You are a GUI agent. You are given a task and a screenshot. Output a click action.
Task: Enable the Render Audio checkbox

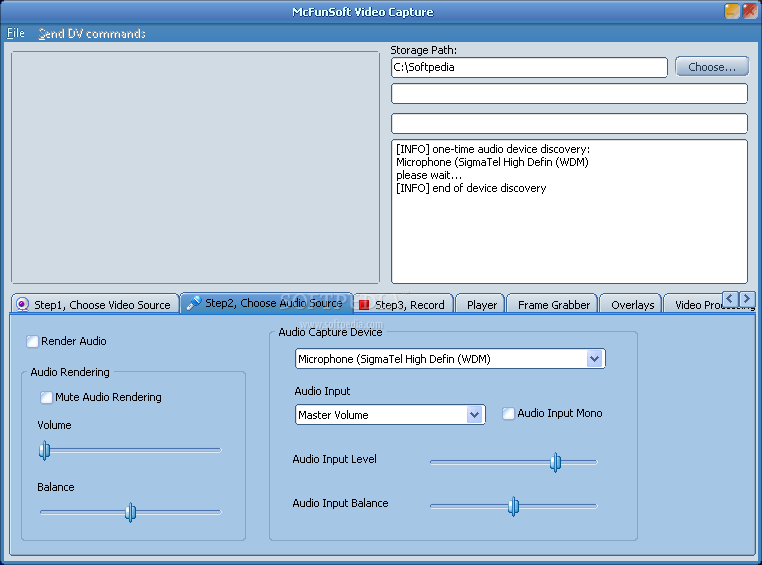point(33,342)
